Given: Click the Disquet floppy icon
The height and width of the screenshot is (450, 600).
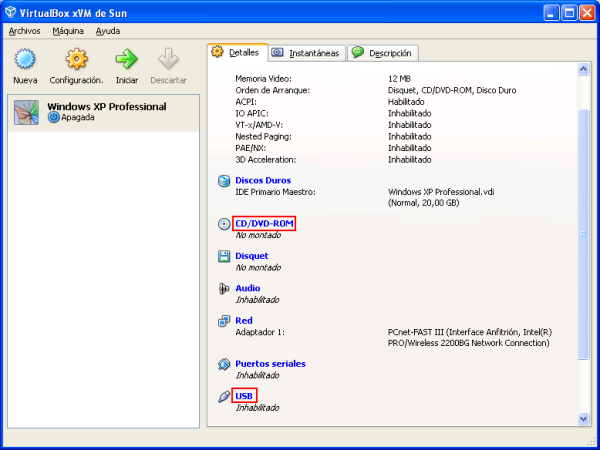Looking at the screenshot, I should point(224,256).
